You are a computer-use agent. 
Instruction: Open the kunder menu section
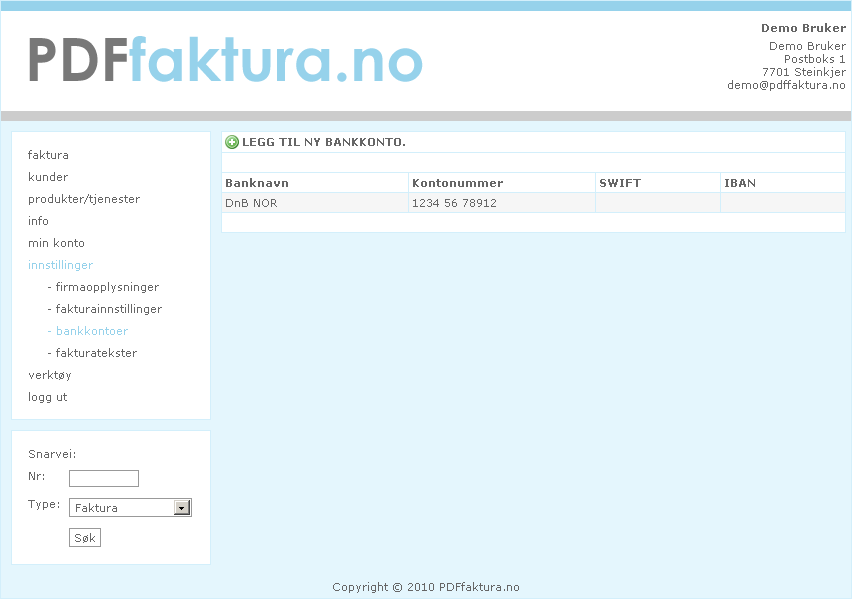point(48,177)
